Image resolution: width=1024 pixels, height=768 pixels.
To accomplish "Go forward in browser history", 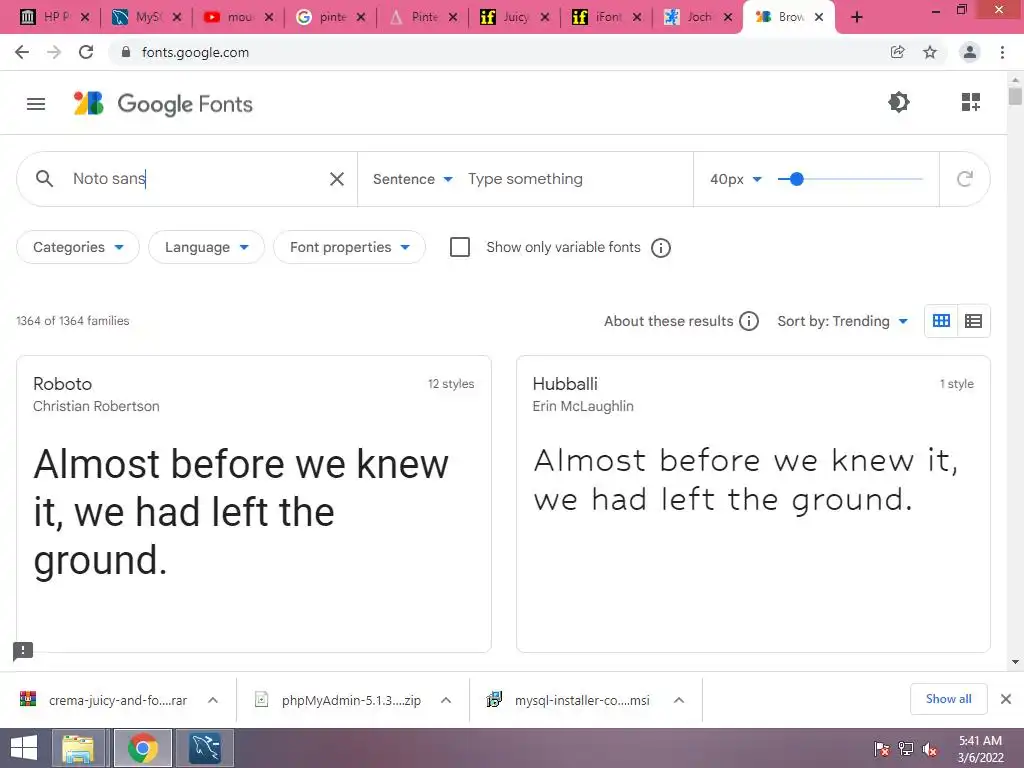I will (54, 52).
